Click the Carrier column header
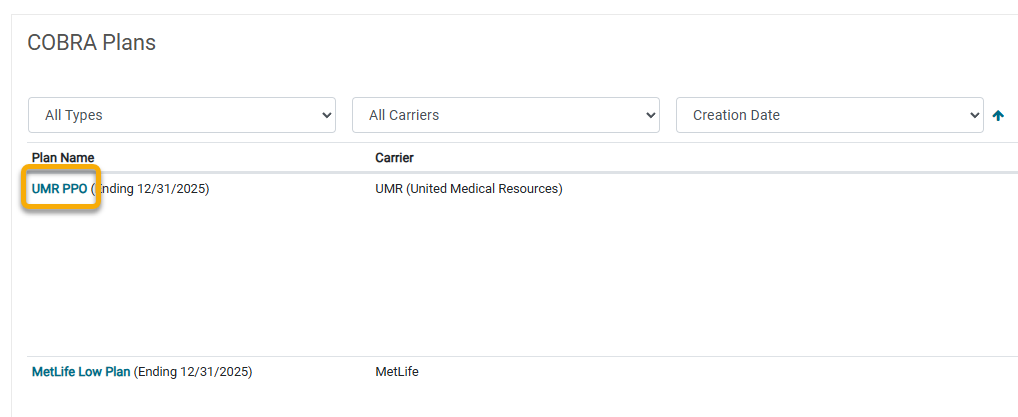This screenshot has height=417, width=1018. point(394,158)
